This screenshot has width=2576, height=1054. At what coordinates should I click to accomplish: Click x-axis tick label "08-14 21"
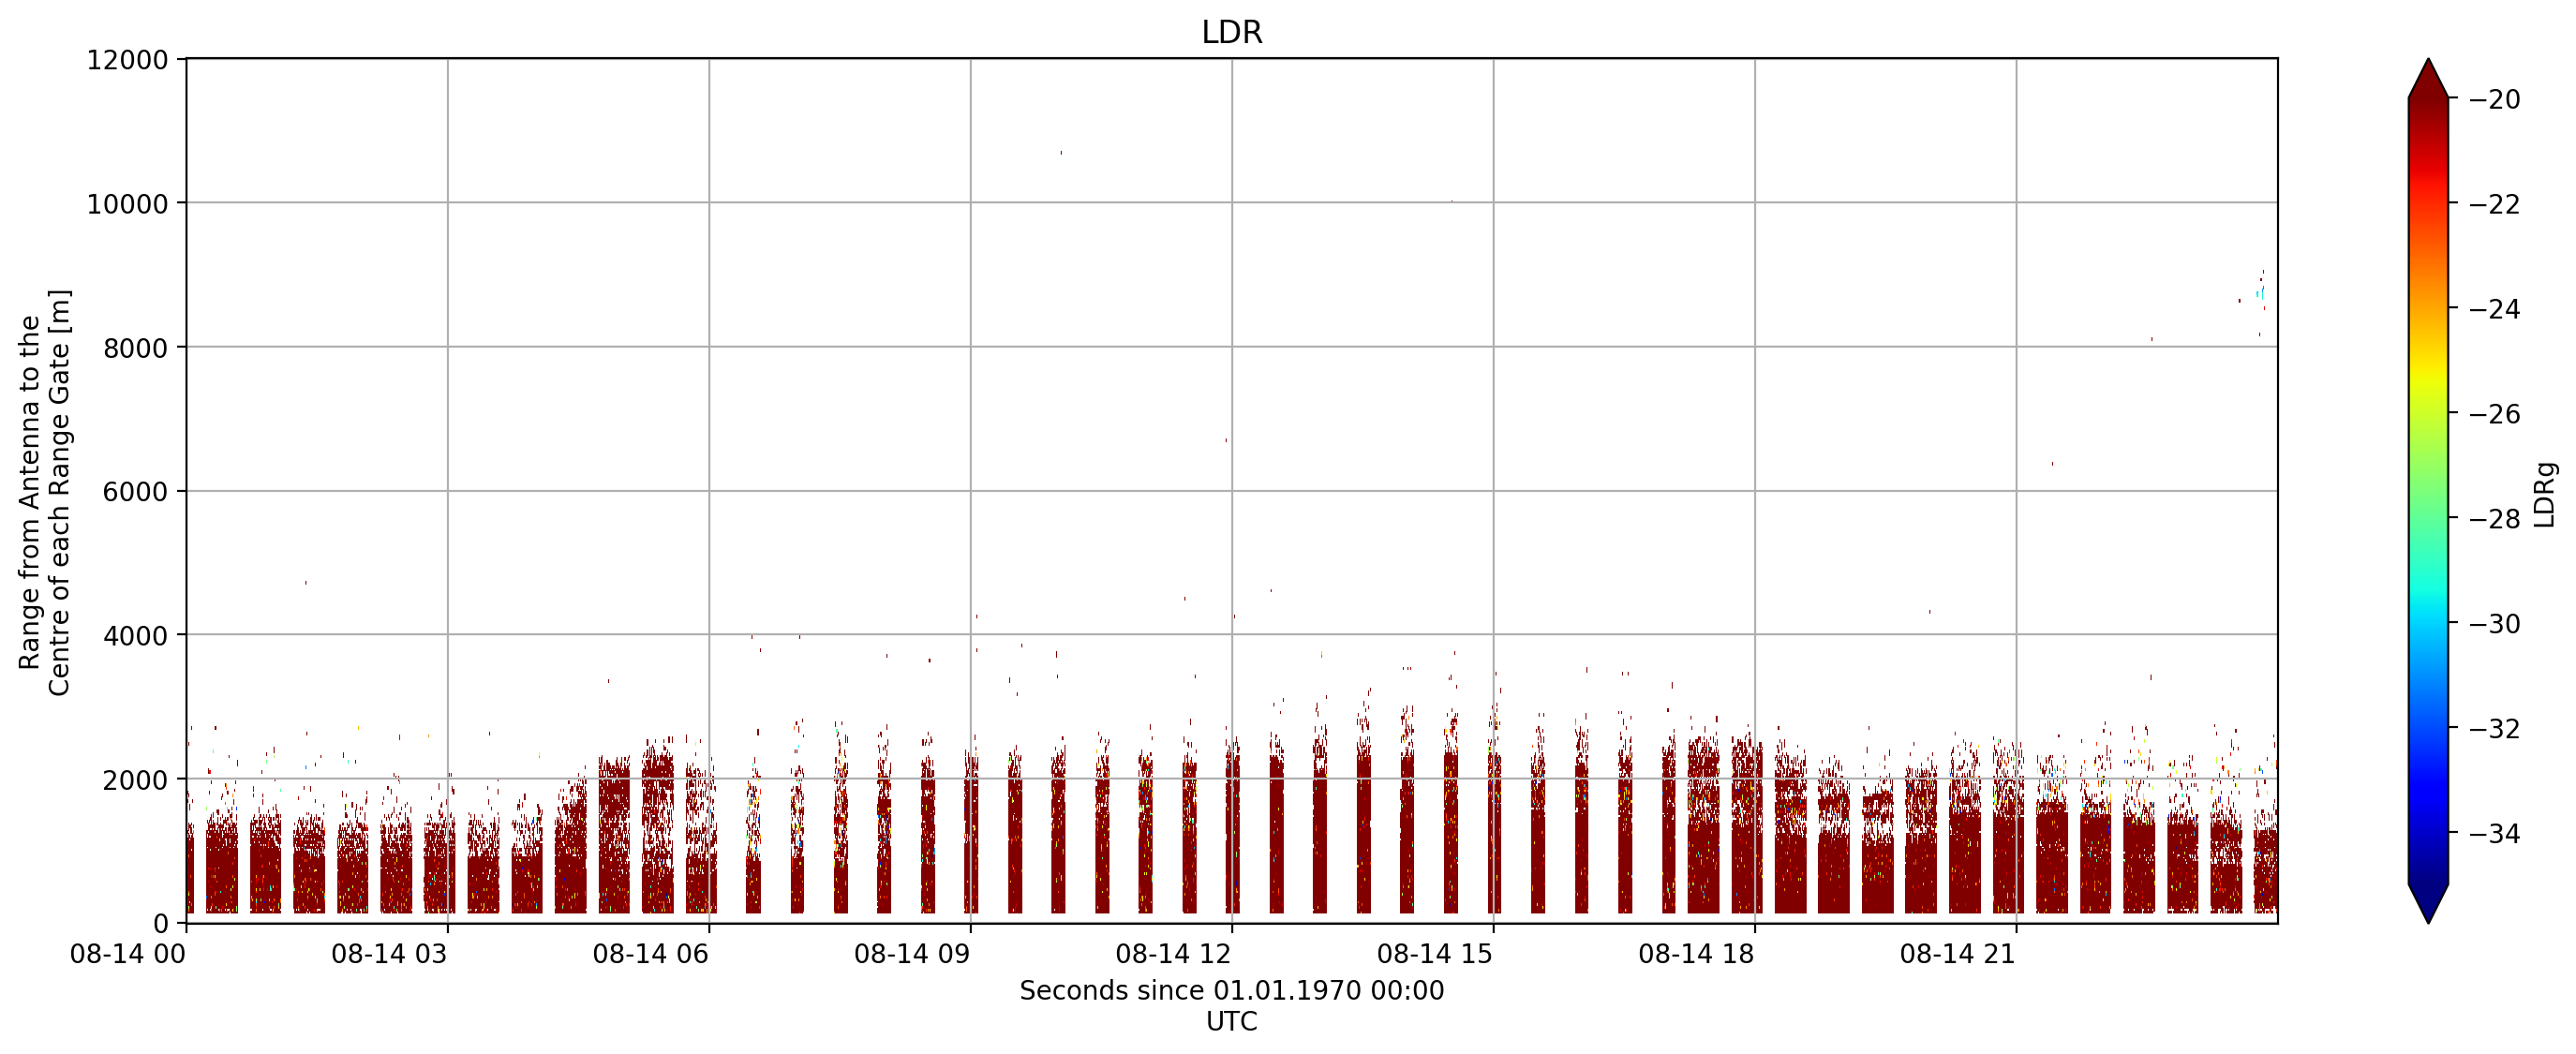1958,954
